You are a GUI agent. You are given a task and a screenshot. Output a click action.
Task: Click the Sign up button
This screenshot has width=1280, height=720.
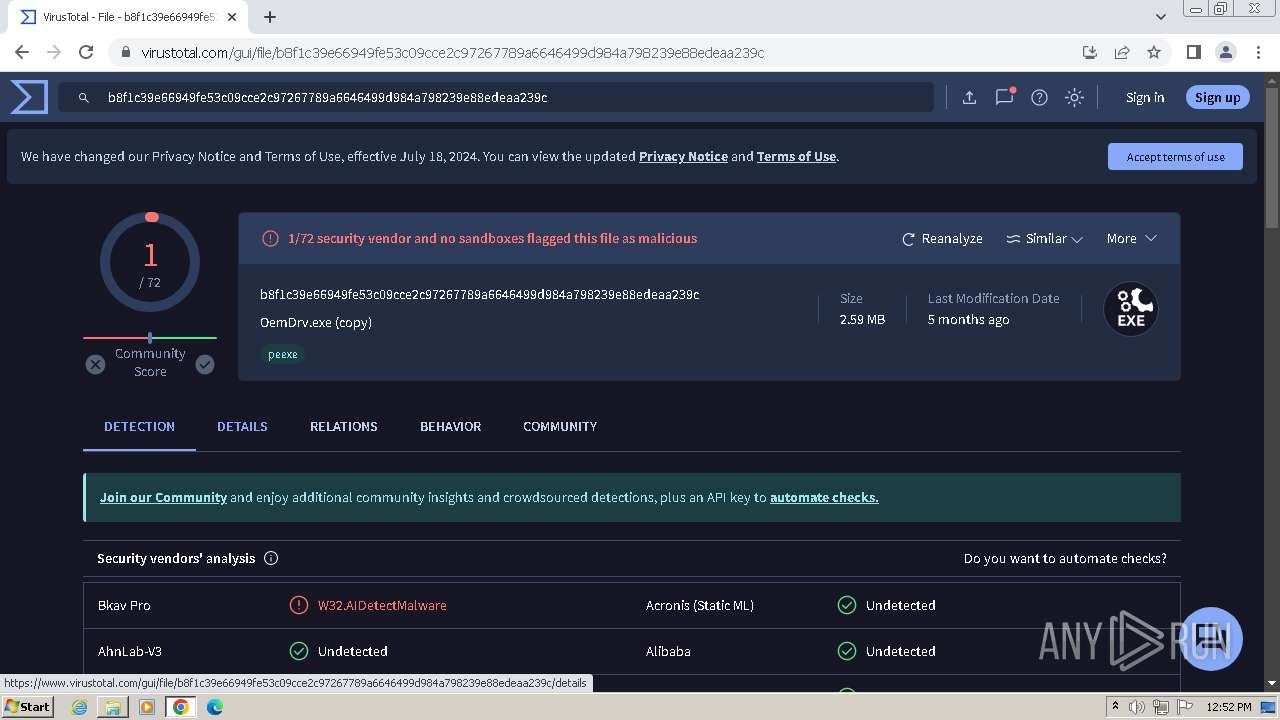[1217, 97]
